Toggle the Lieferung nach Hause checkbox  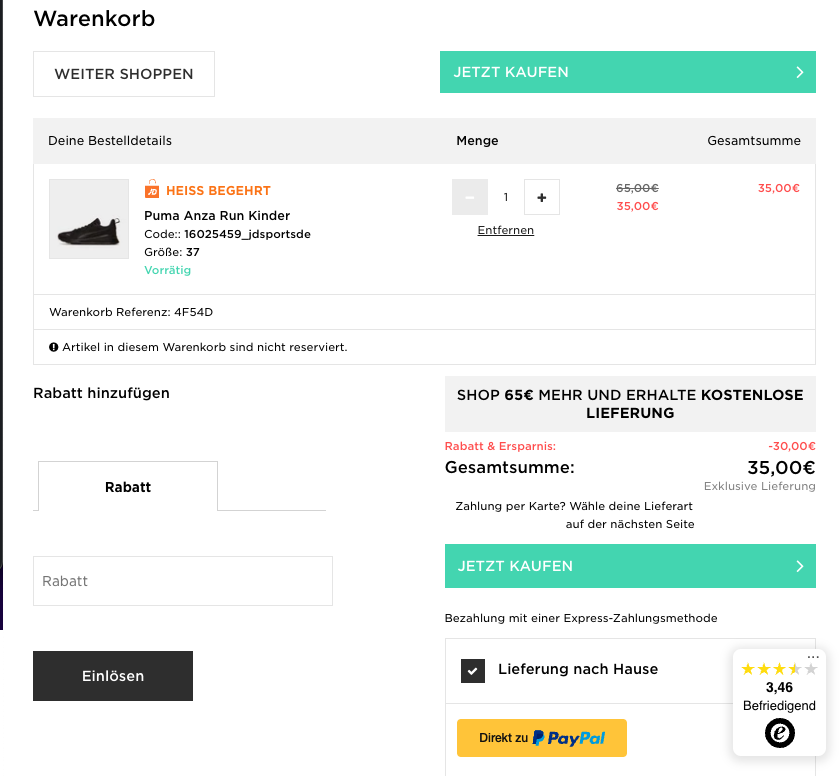pyautogui.click(x=473, y=670)
